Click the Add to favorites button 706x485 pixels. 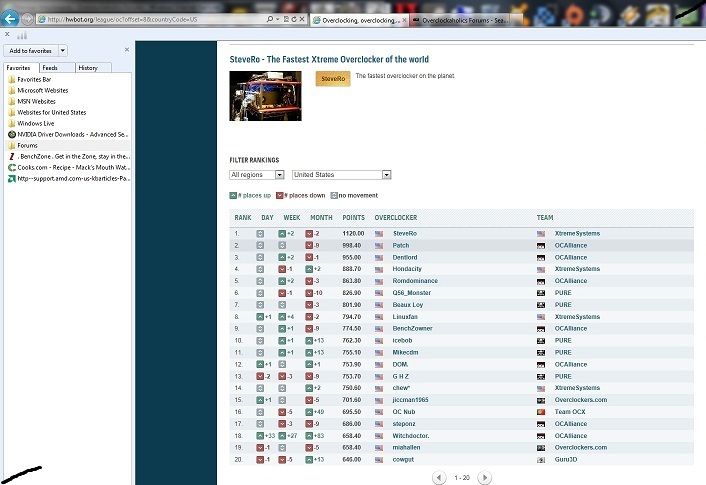[x=30, y=50]
